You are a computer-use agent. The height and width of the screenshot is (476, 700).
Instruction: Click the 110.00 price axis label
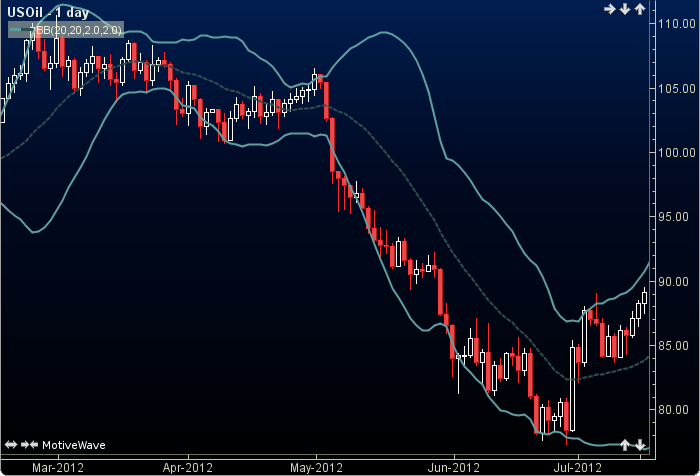coord(677,24)
